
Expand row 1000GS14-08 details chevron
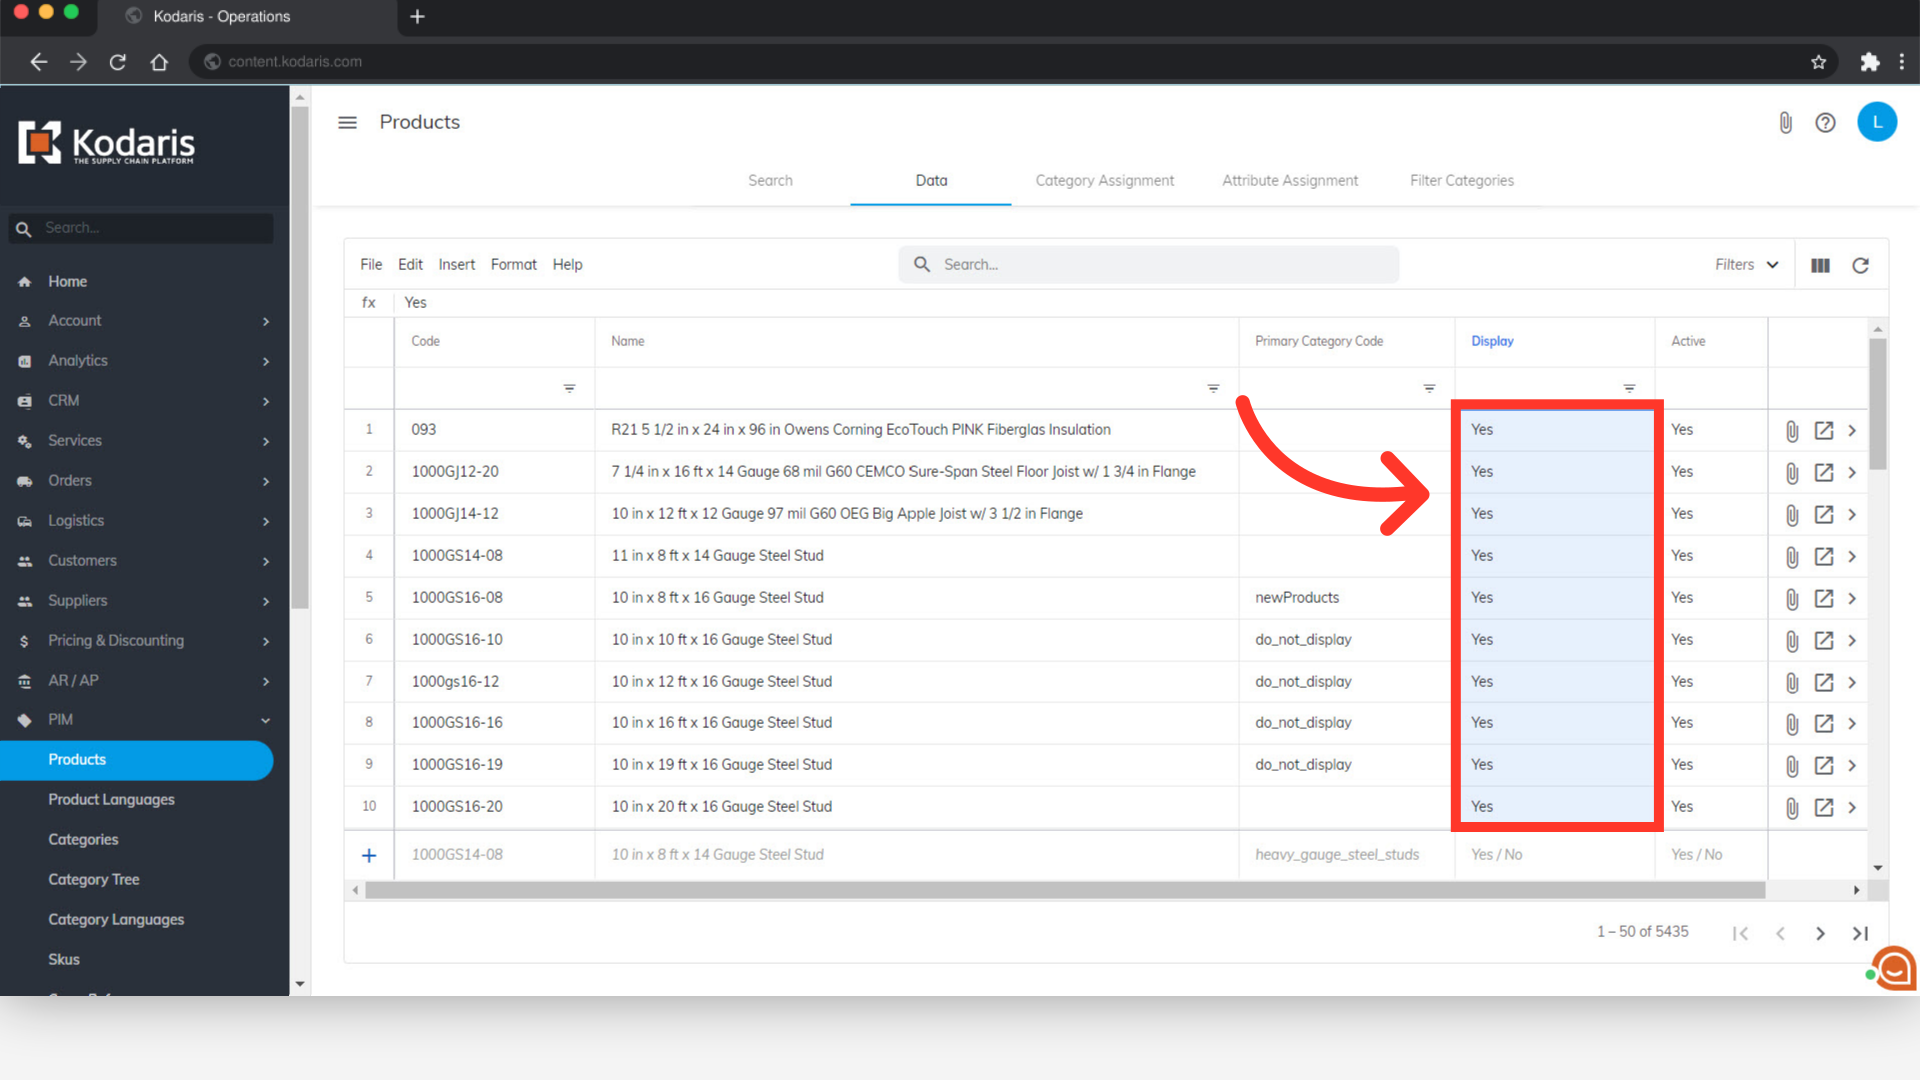pyautogui.click(x=1852, y=556)
